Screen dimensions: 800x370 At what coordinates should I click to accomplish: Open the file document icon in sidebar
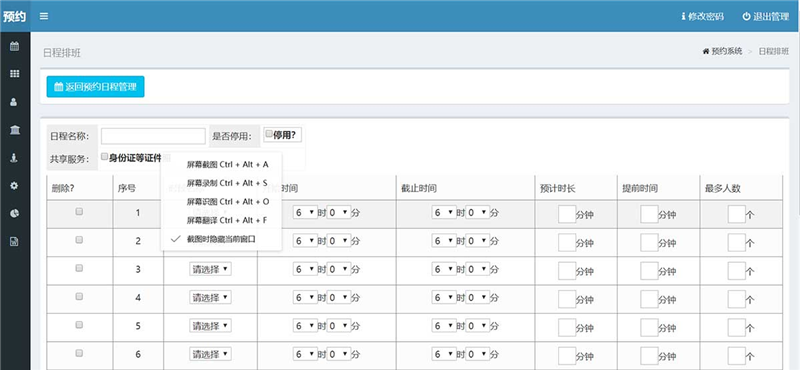(x=14, y=241)
